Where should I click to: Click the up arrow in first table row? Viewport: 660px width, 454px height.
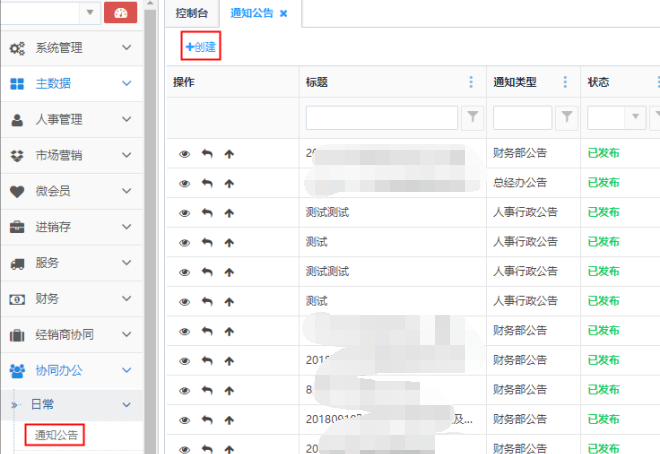pos(229,154)
